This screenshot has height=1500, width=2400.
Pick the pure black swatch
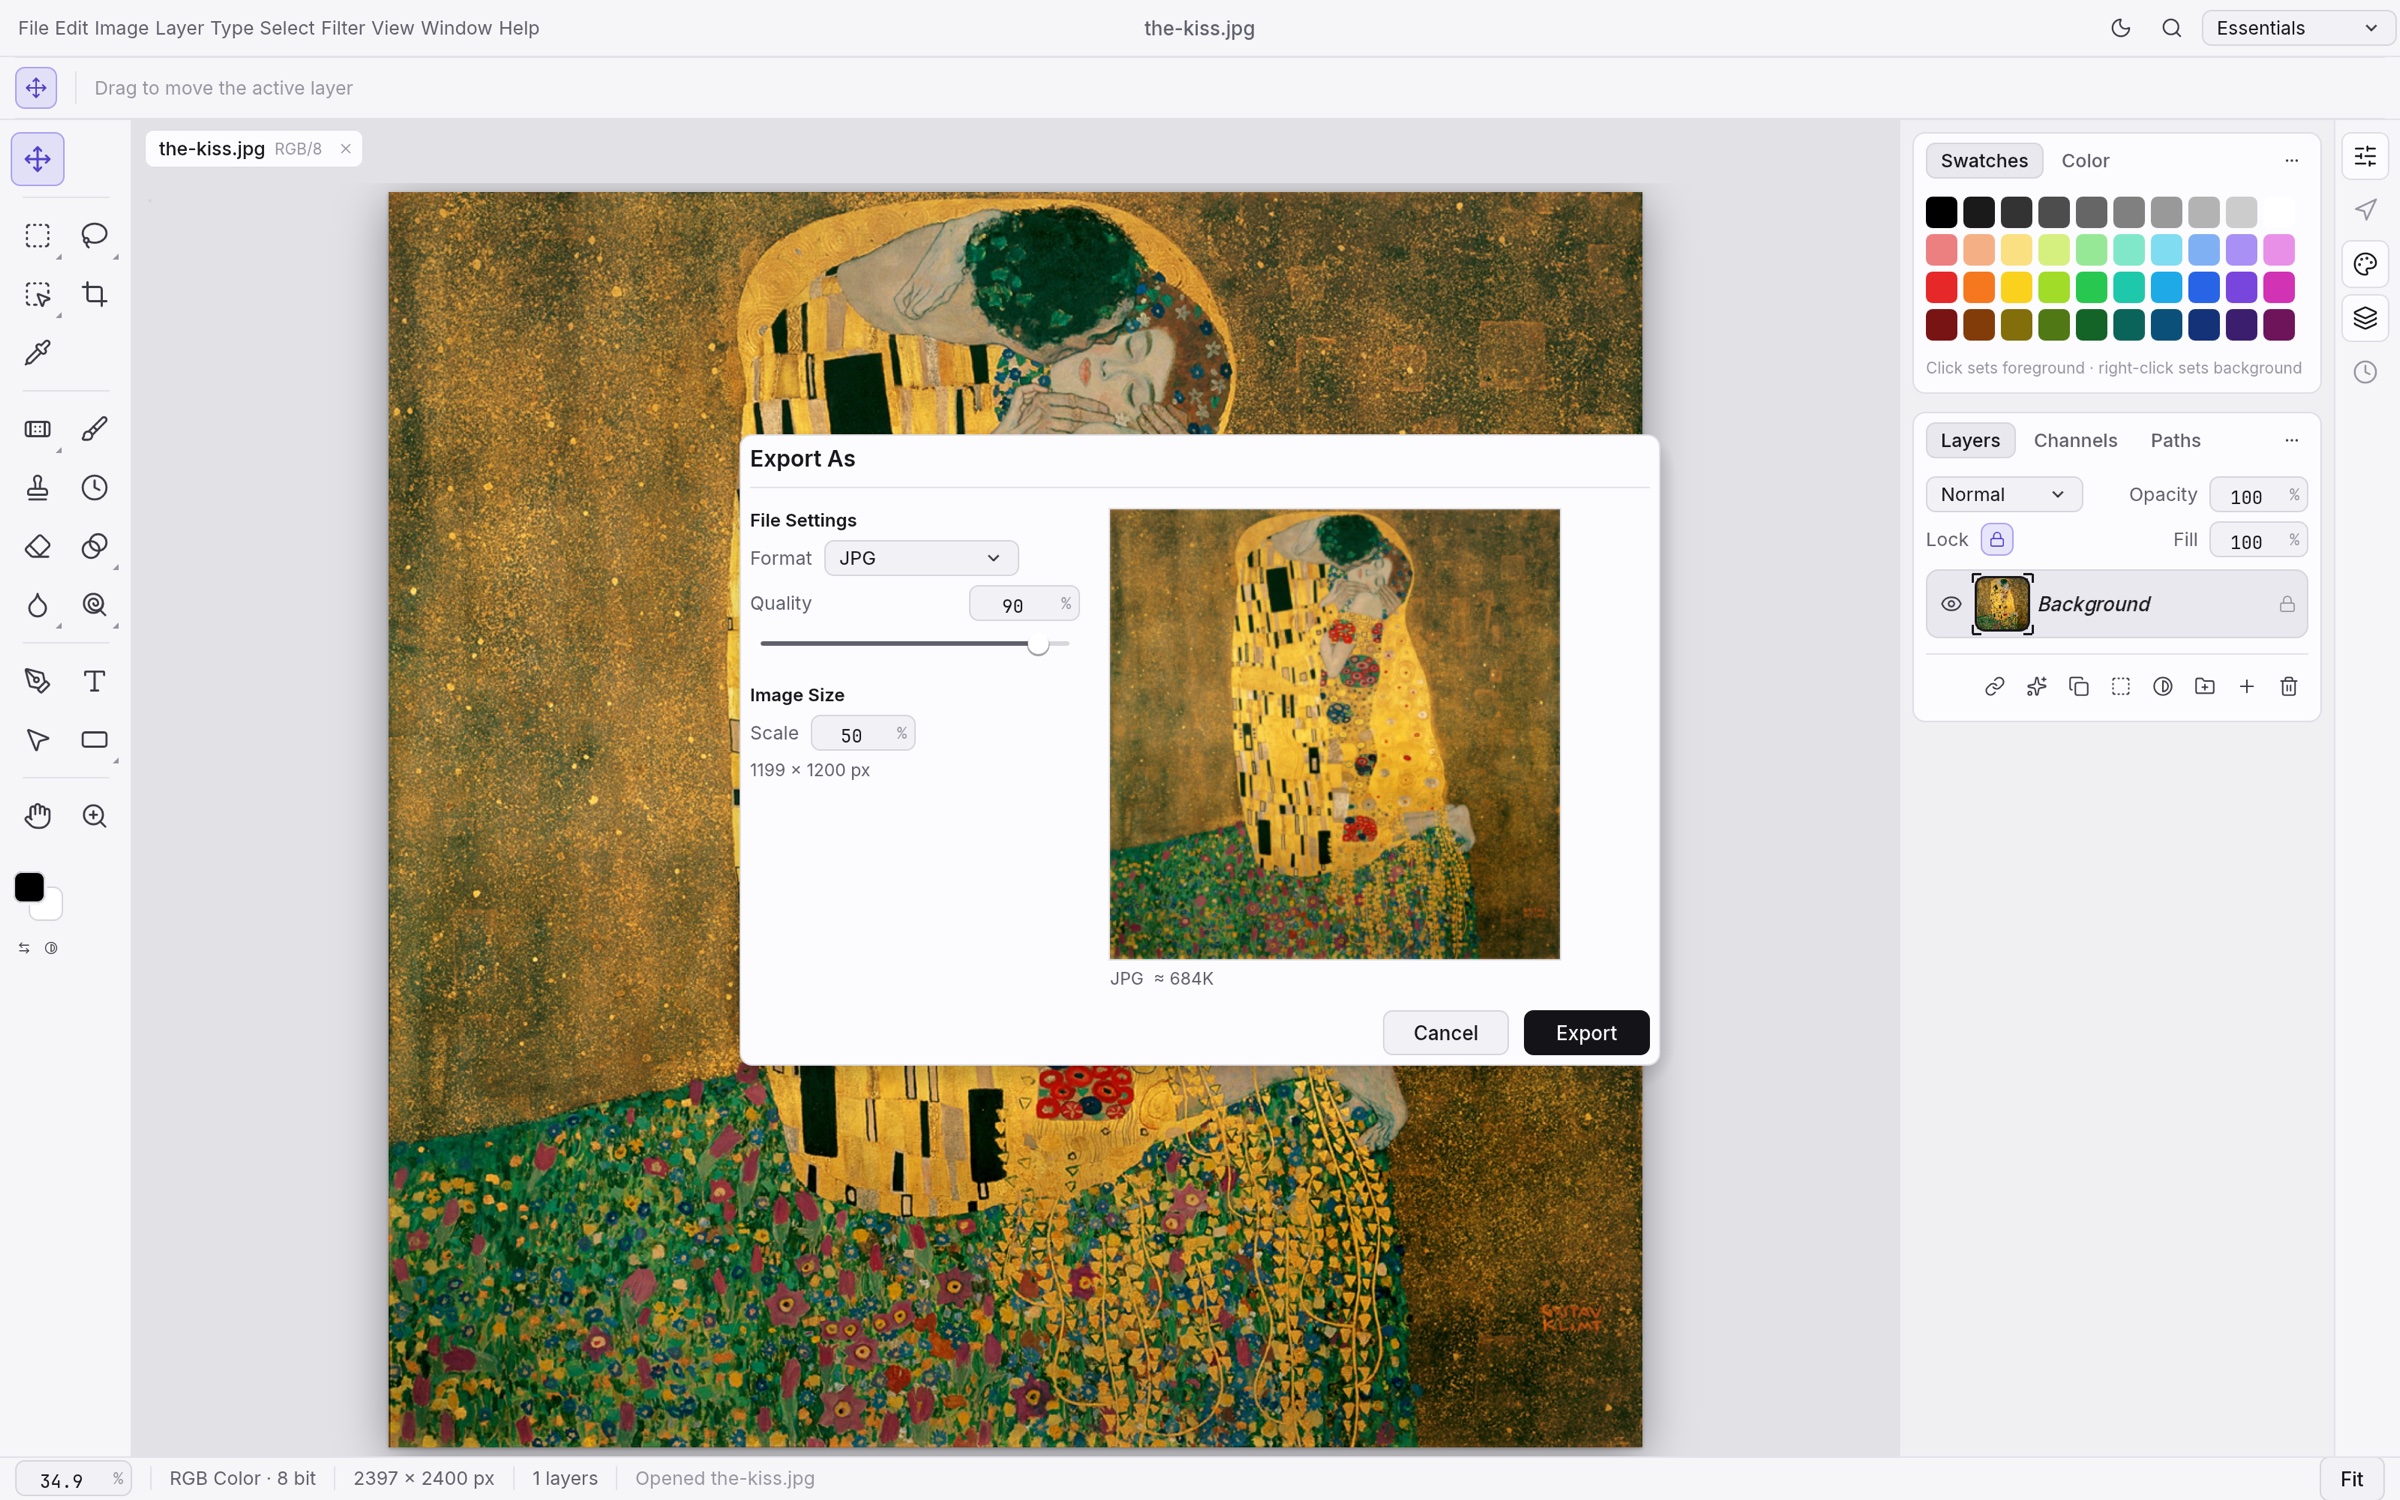[1941, 212]
